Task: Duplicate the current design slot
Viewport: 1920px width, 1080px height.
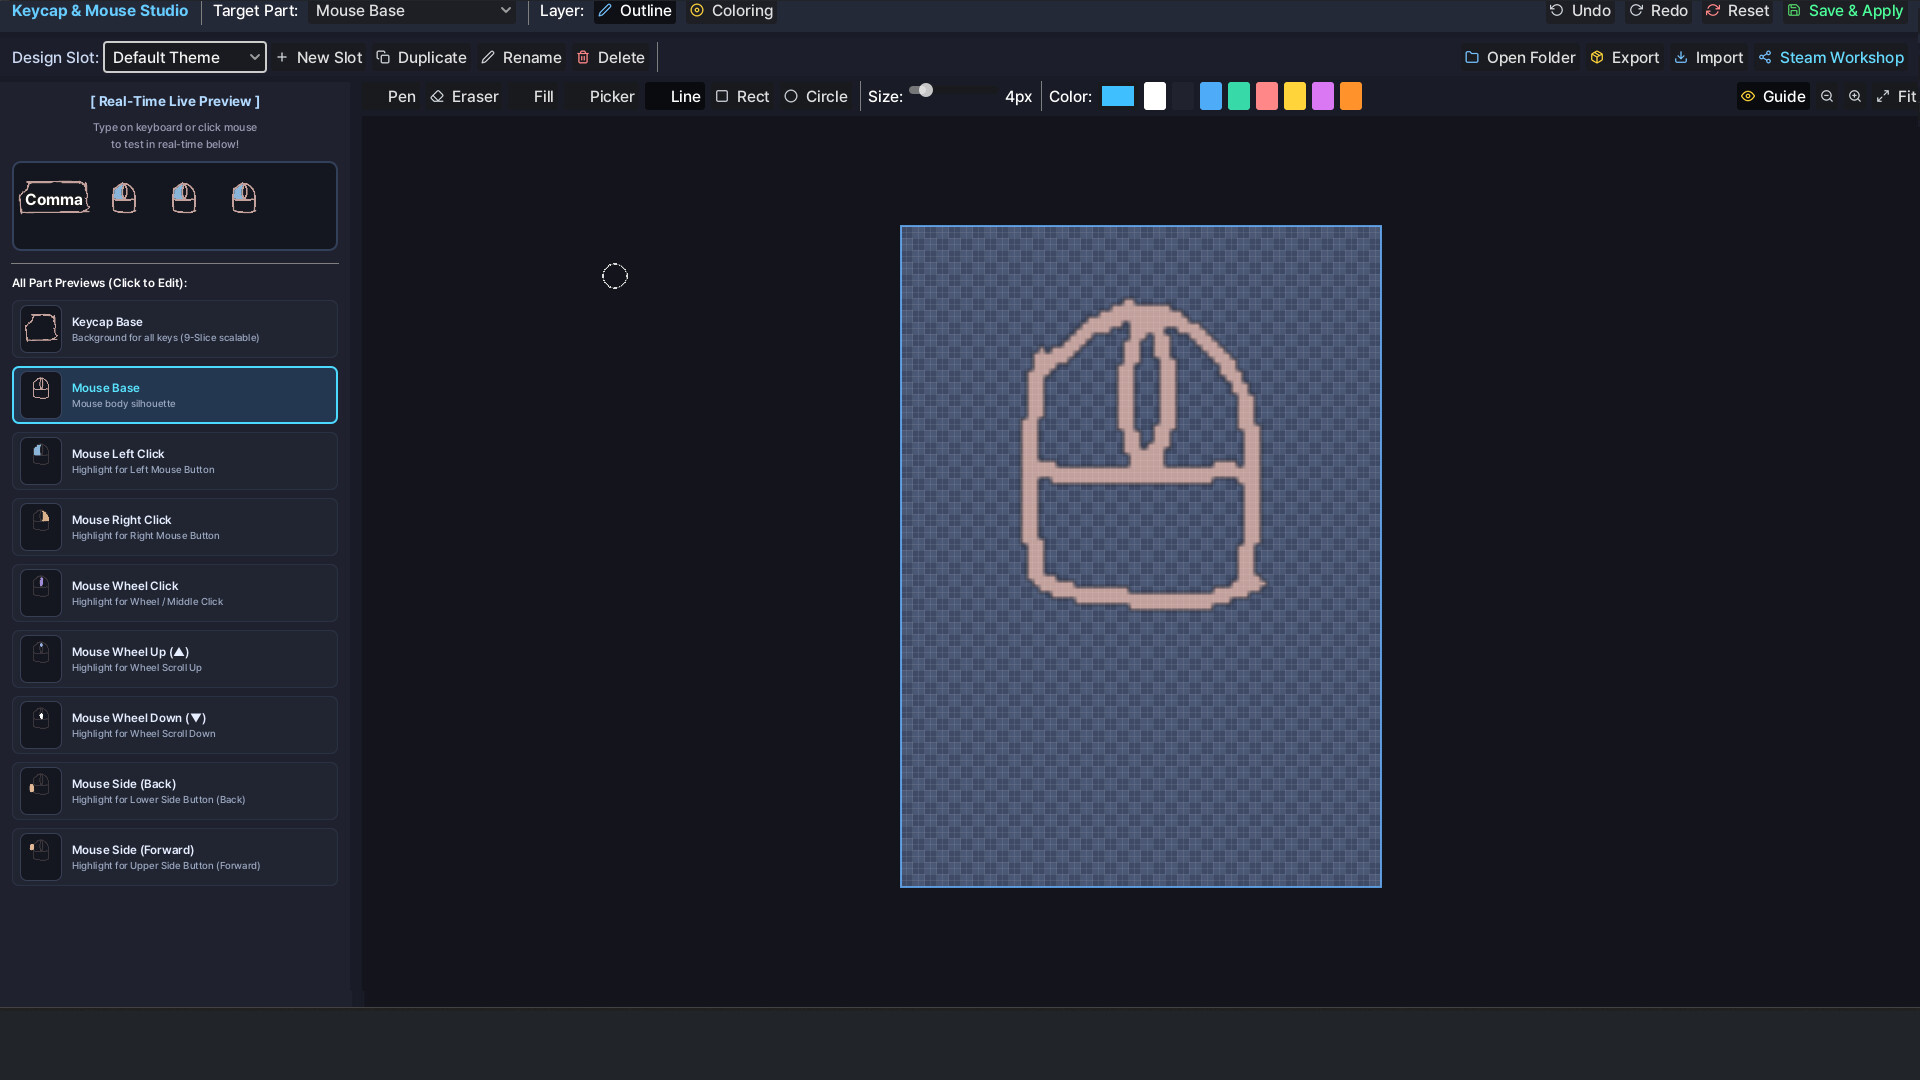Action: [x=421, y=58]
